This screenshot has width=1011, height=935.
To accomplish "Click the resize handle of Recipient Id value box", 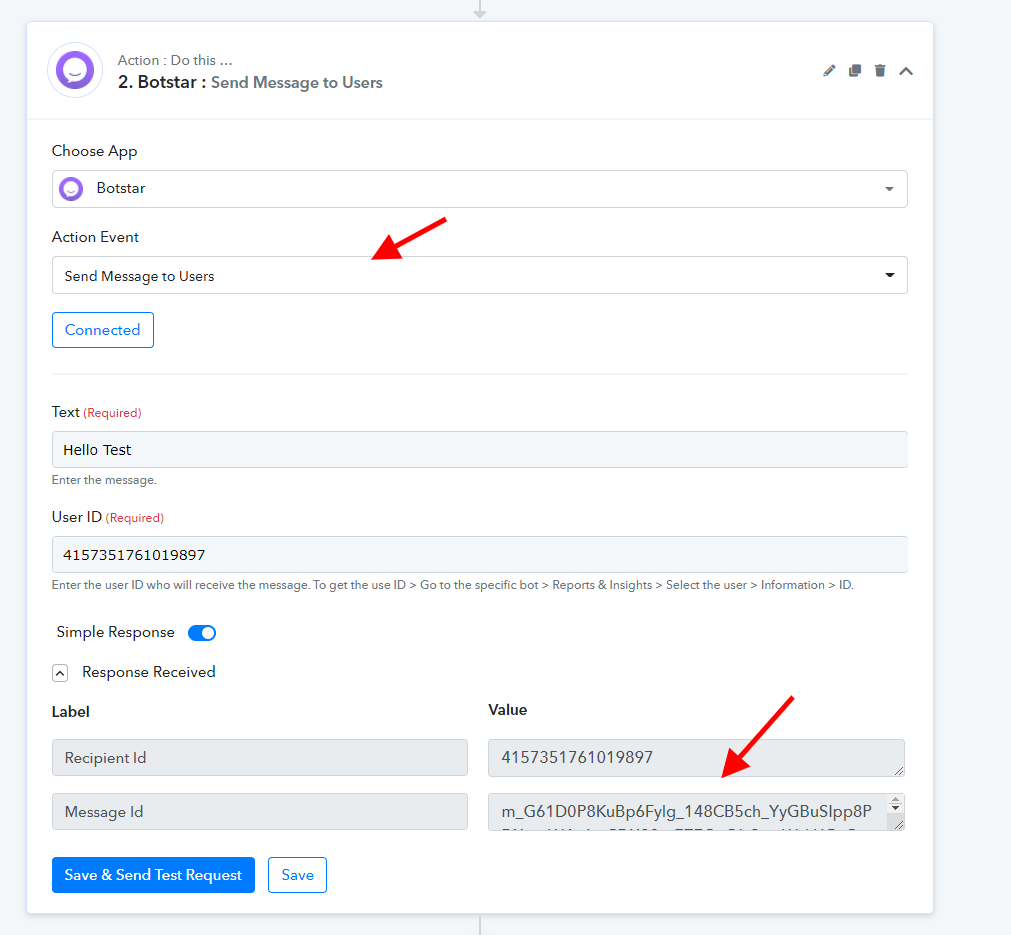I will 899,771.
